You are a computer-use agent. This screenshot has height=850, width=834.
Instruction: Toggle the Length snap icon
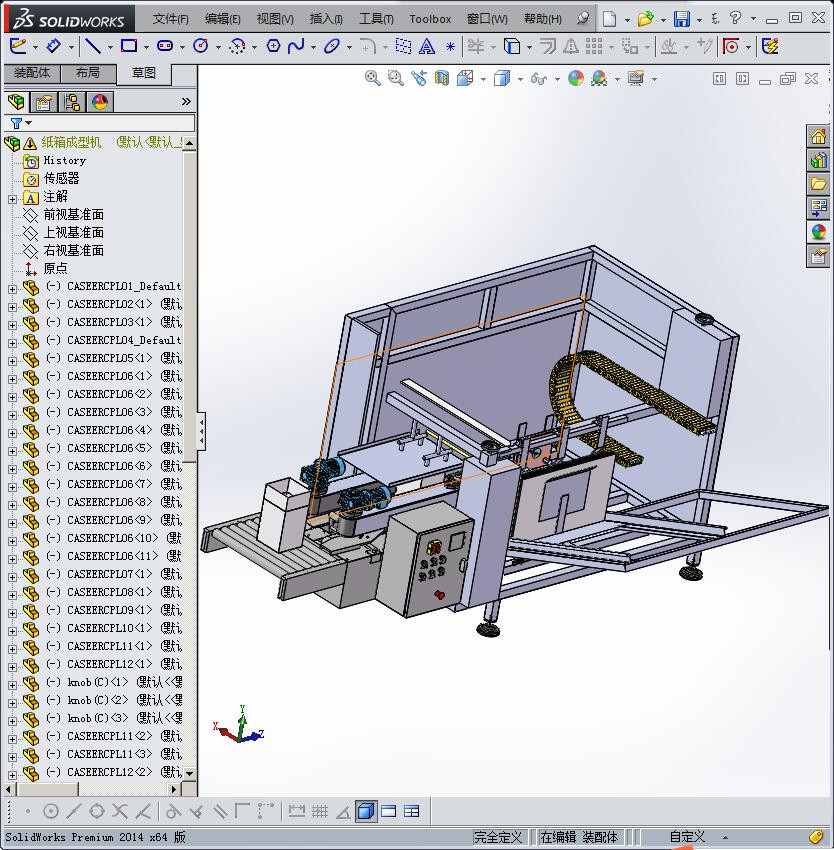[297, 811]
